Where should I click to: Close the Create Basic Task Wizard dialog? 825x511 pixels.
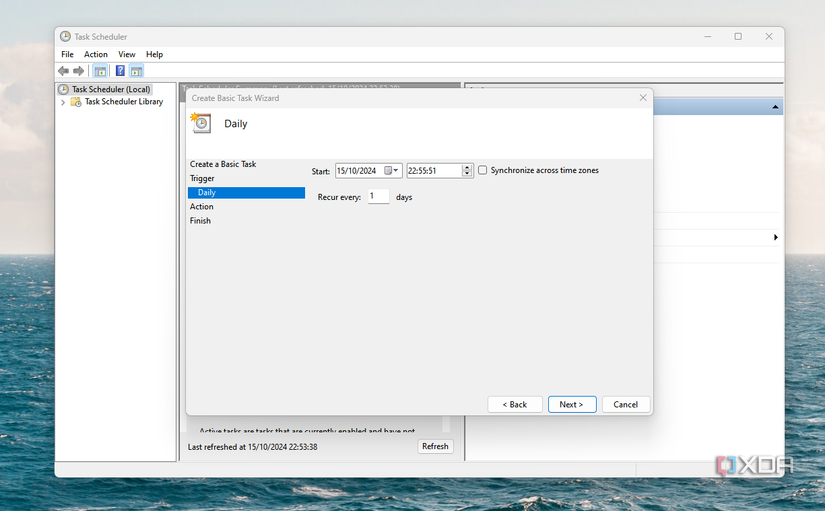[643, 98]
